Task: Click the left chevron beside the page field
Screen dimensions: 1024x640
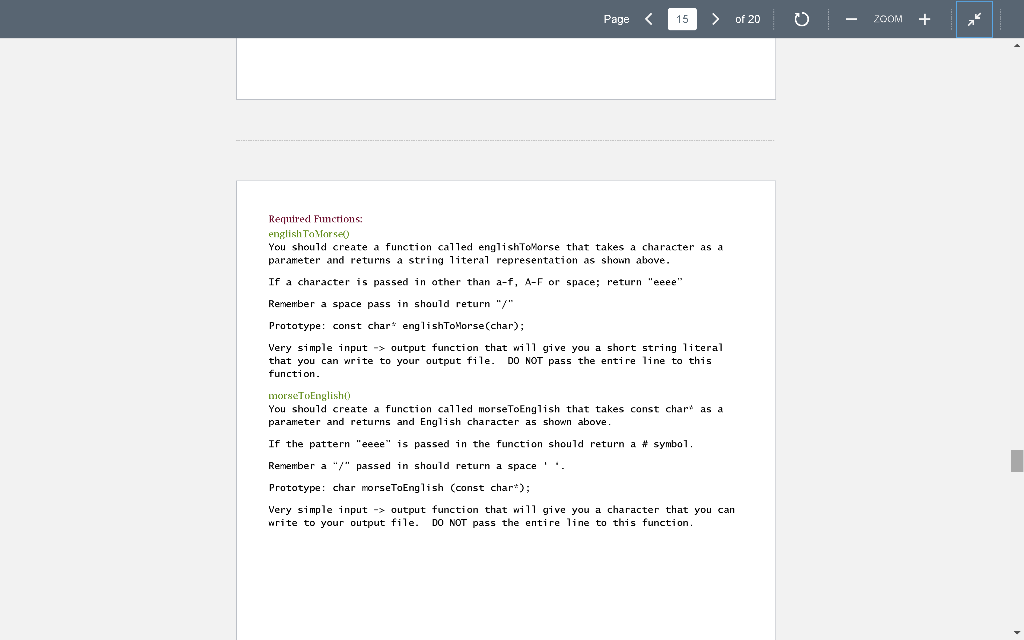Action: pos(648,18)
